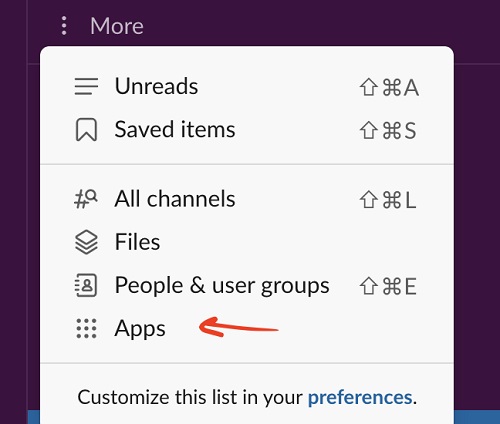Select the Saved items menu entry

[x=247, y=129]
